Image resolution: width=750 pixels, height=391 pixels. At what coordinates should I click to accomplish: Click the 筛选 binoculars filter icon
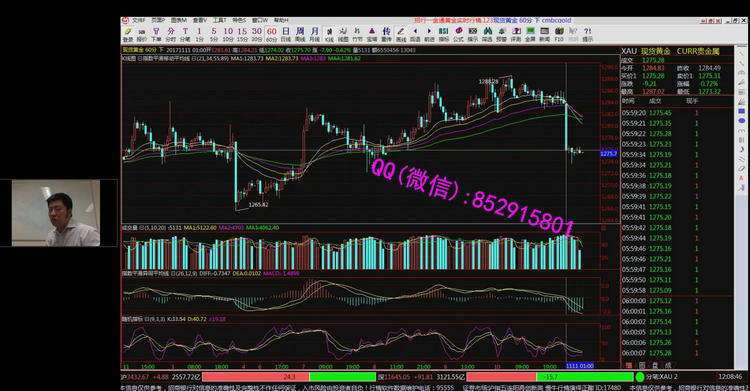(x=487, y=34)
